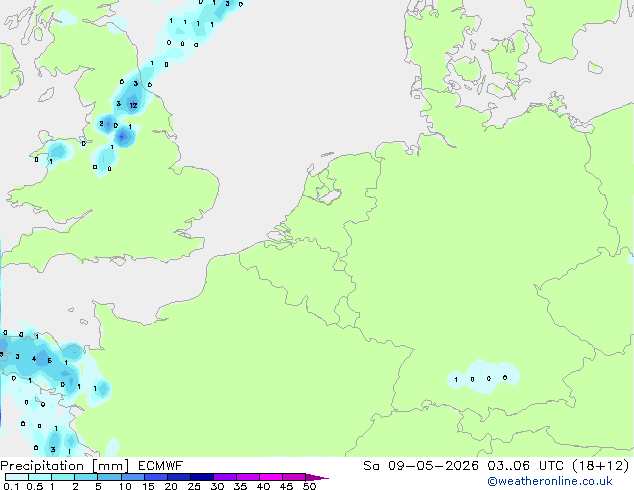The width and height of the screenshot is (634, 490).
Task: Click the 0.1–0.5 mm legend color box
Action: pyautogui.click(x=17, y=477)
